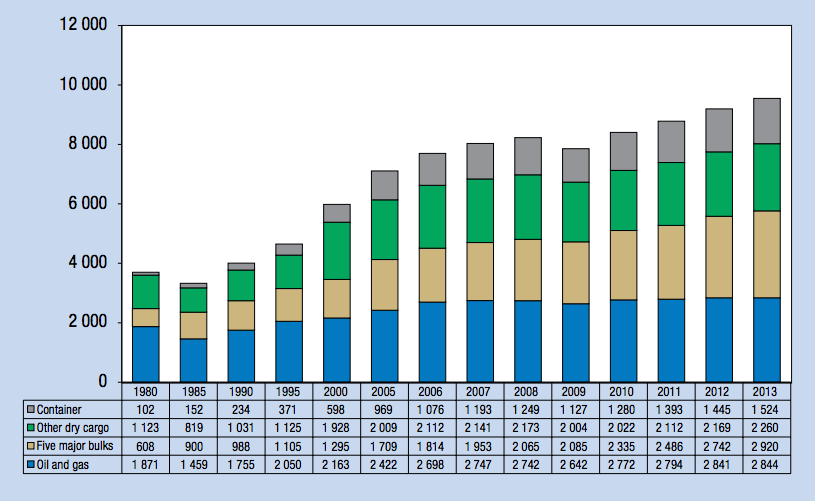The width and height of the screenshot is (815, 501).
Task: Click the tan Five major bulks legend swatch
Action: tap(30, 445)
